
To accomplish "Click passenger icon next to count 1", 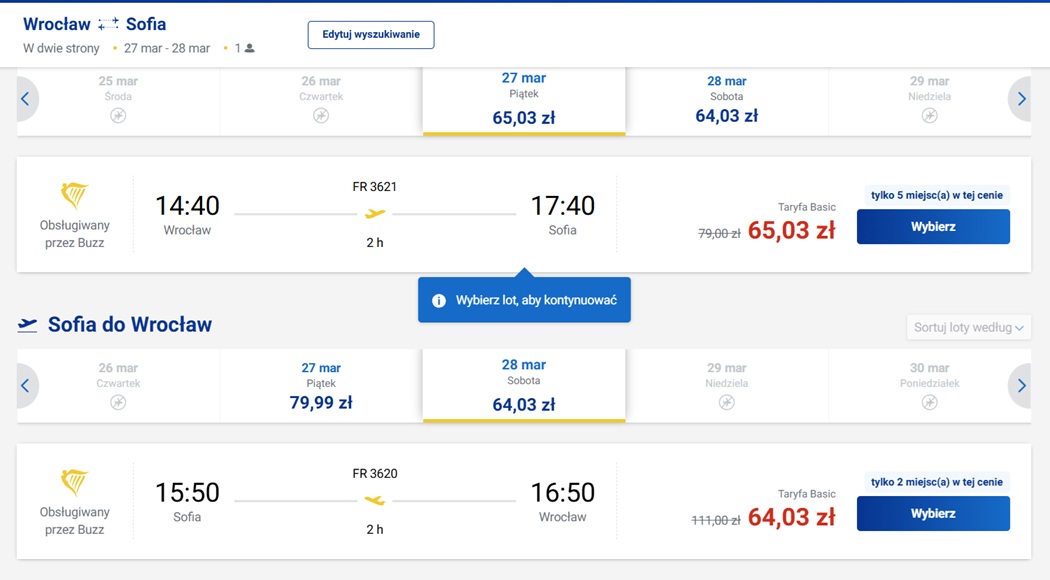I will 250,48.
